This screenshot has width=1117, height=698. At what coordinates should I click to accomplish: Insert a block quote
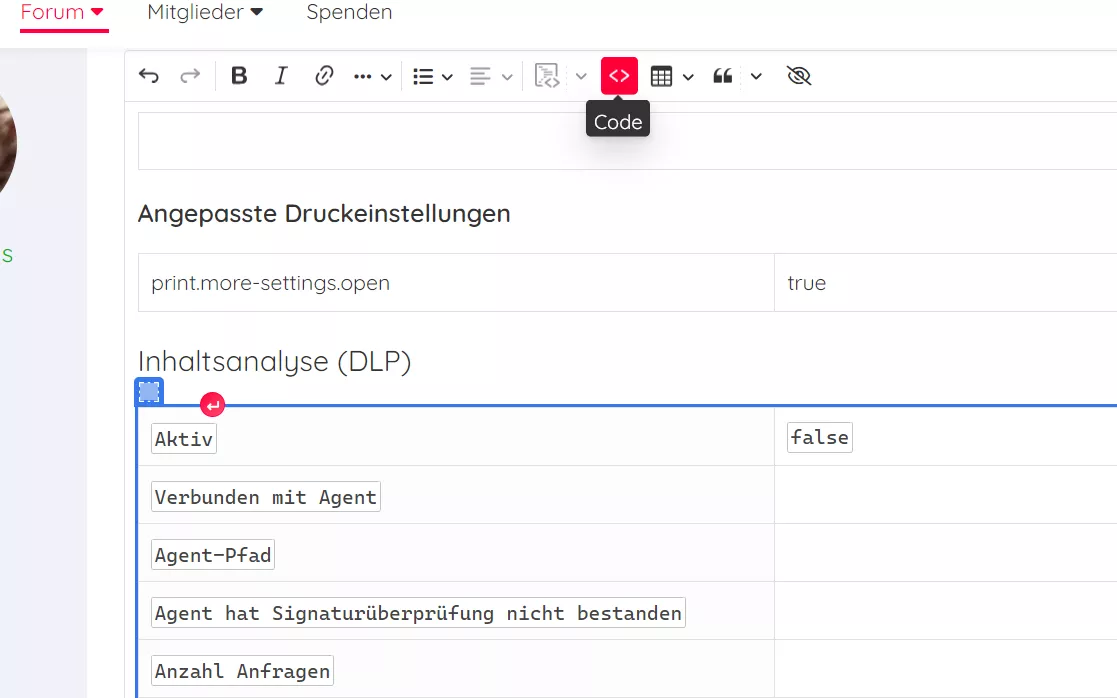[722, 76]
